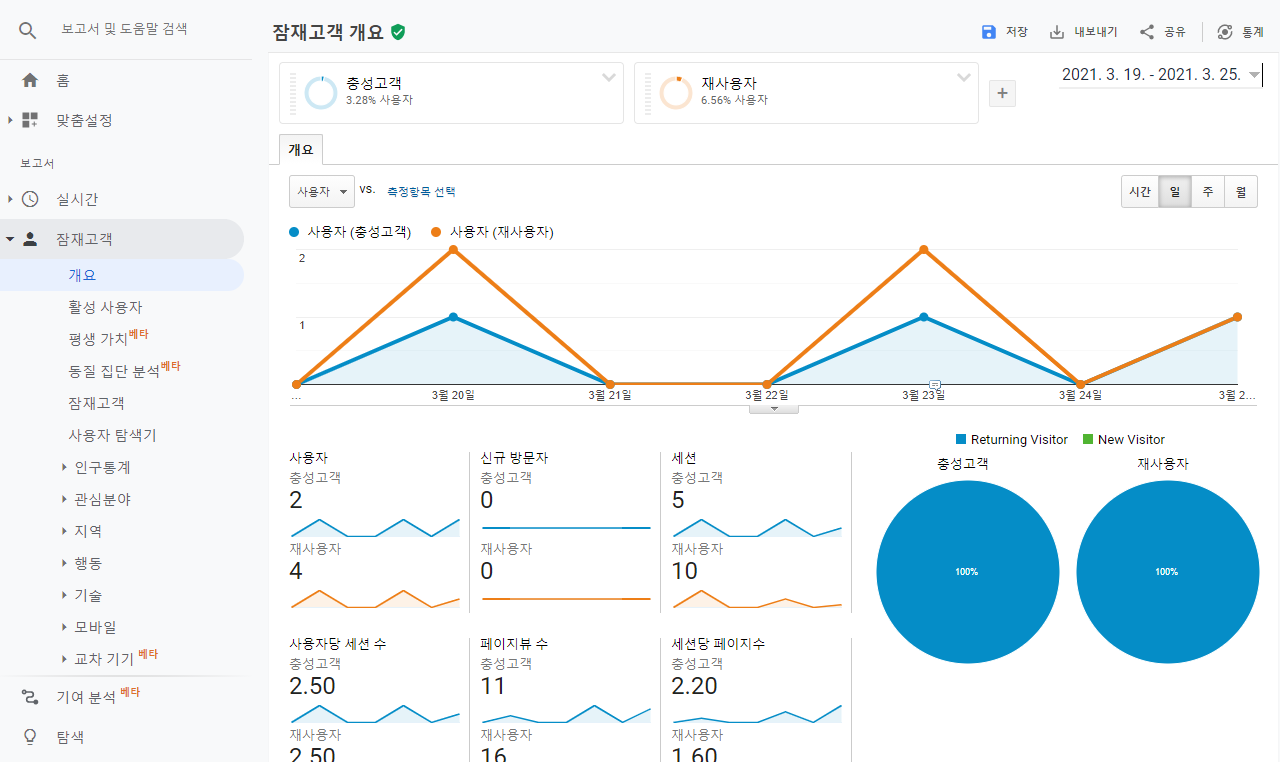
Task: Click the 홈 menu label
Action: tap(63, 80)
